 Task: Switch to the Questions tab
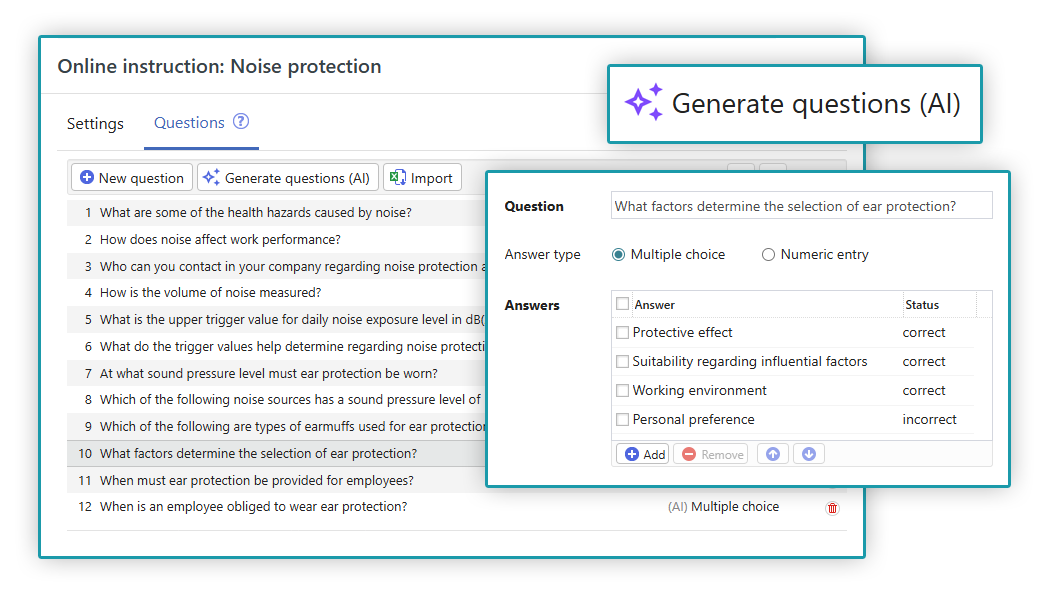click(189, 122)
